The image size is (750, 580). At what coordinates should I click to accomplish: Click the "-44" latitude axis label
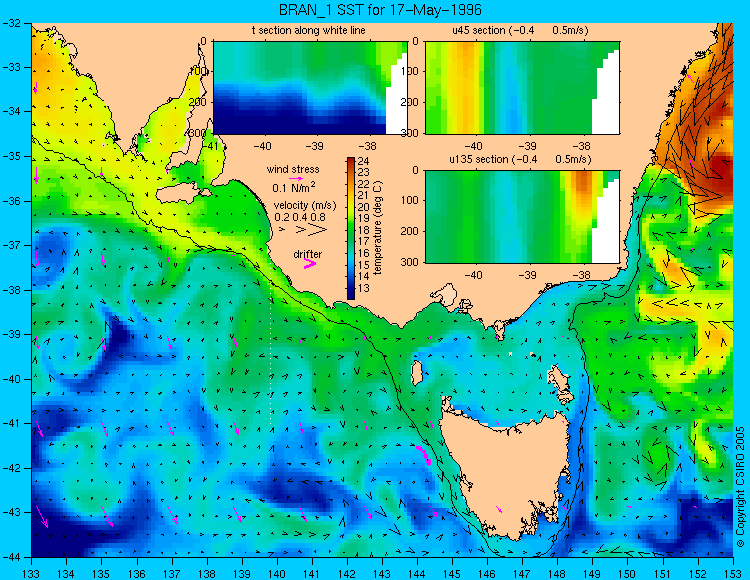click(x=10, y=557)
